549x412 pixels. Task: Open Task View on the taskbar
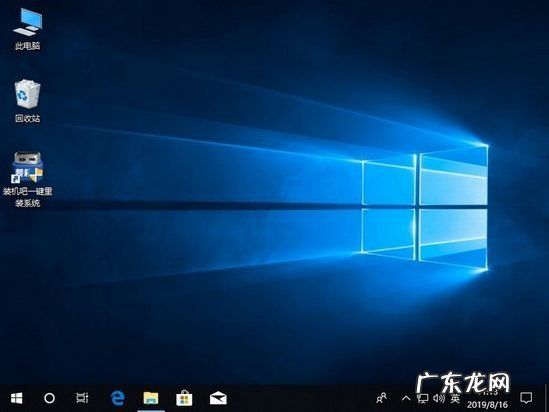[x=82, y=398]
